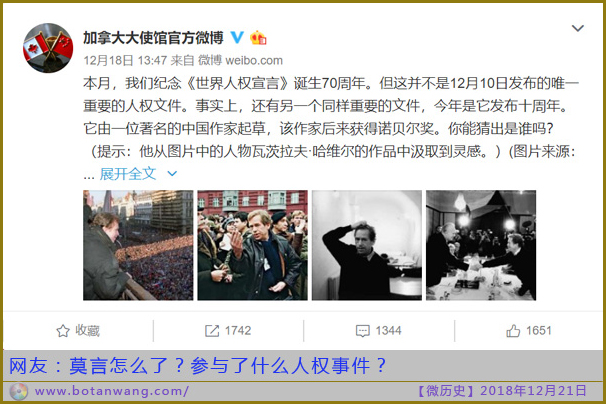This screenshot has height=404, width=606.
Task: Open the handshake dinner photo thumbnail
Action: coord(481,245)
